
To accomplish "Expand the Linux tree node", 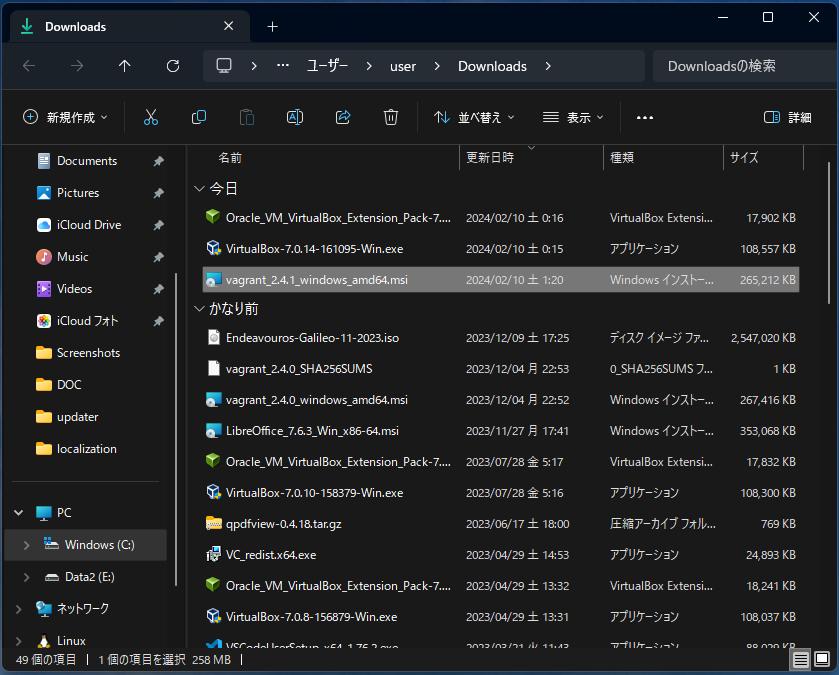I will 18,641.
